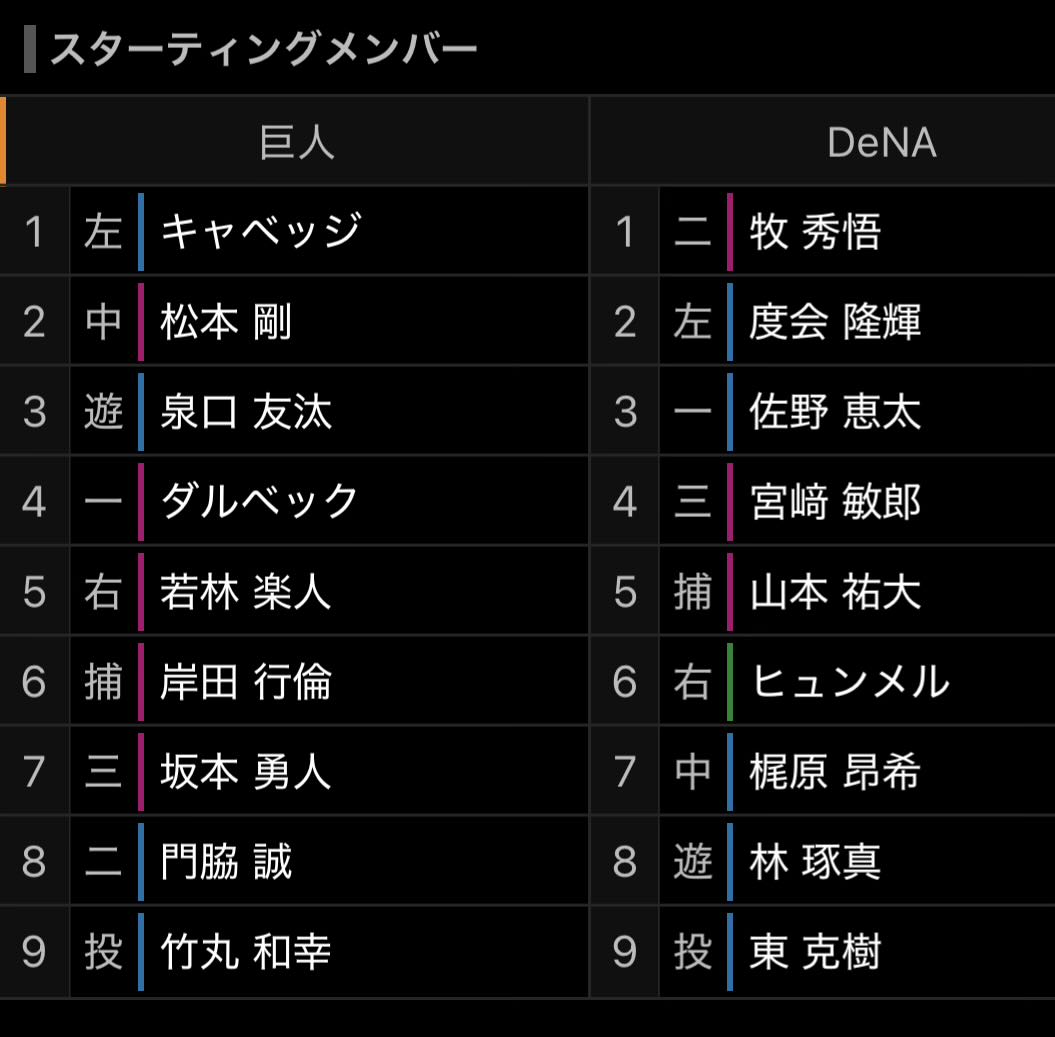Image resolution: width=1055 pixels, height=1037 pixels.
Task: Open 梶原 昂希 player details
Action: [x=835, y=772]
